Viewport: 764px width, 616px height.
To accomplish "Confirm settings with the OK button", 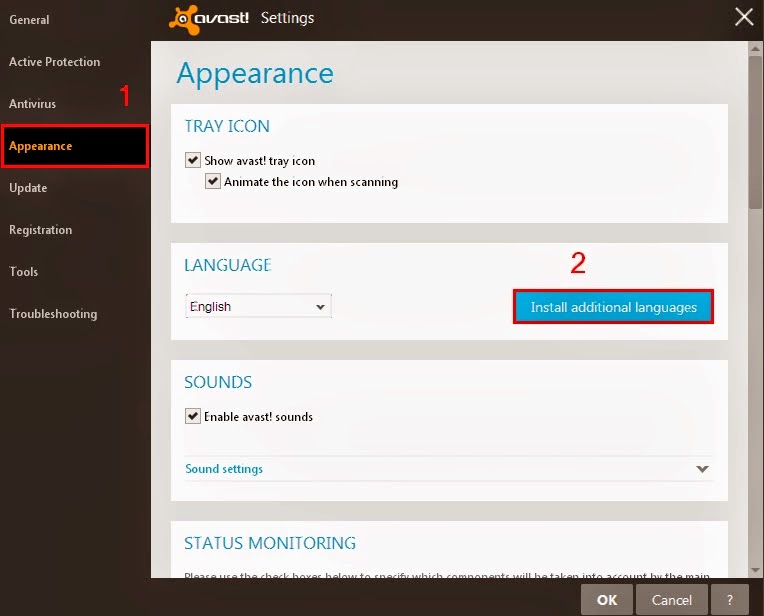I will [607, 600].
